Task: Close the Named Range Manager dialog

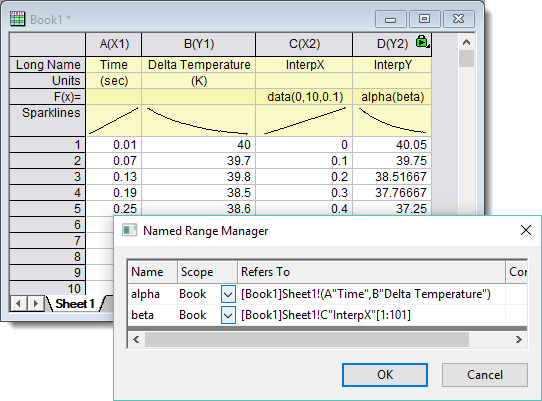Action: 526,230
